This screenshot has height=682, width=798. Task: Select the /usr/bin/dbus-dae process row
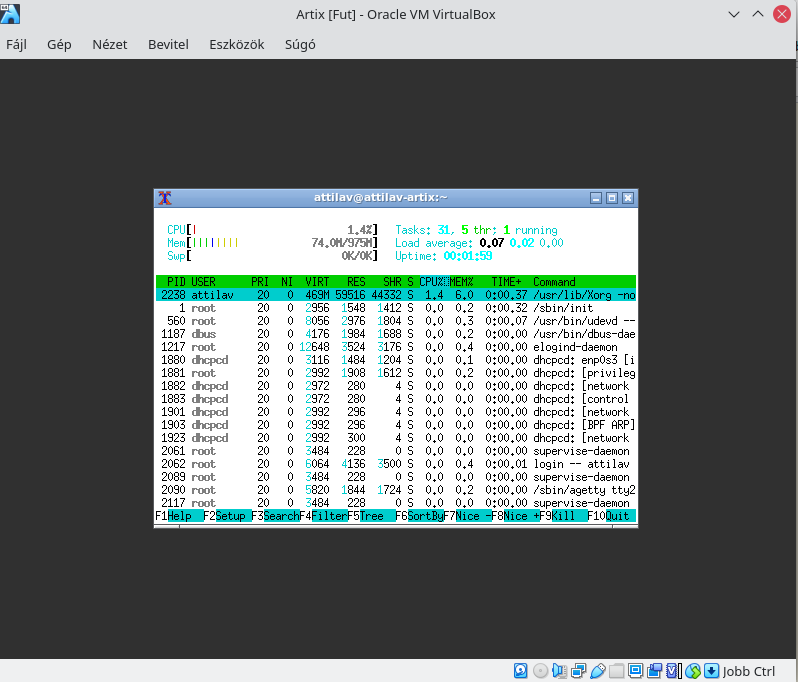click(396, 334)
